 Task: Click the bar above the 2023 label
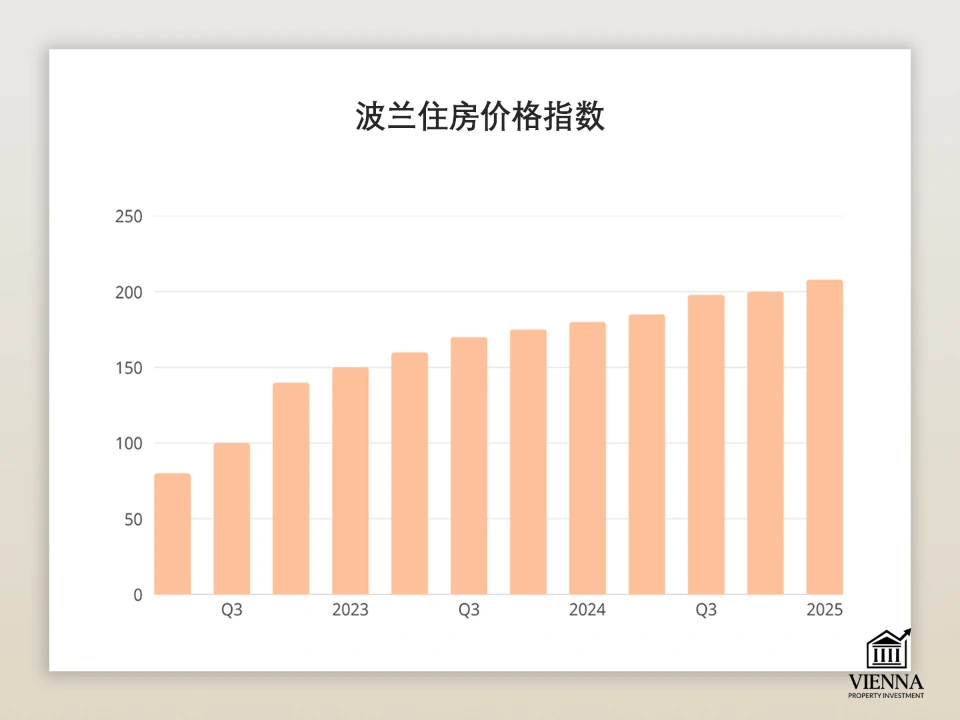pos(348,480)
